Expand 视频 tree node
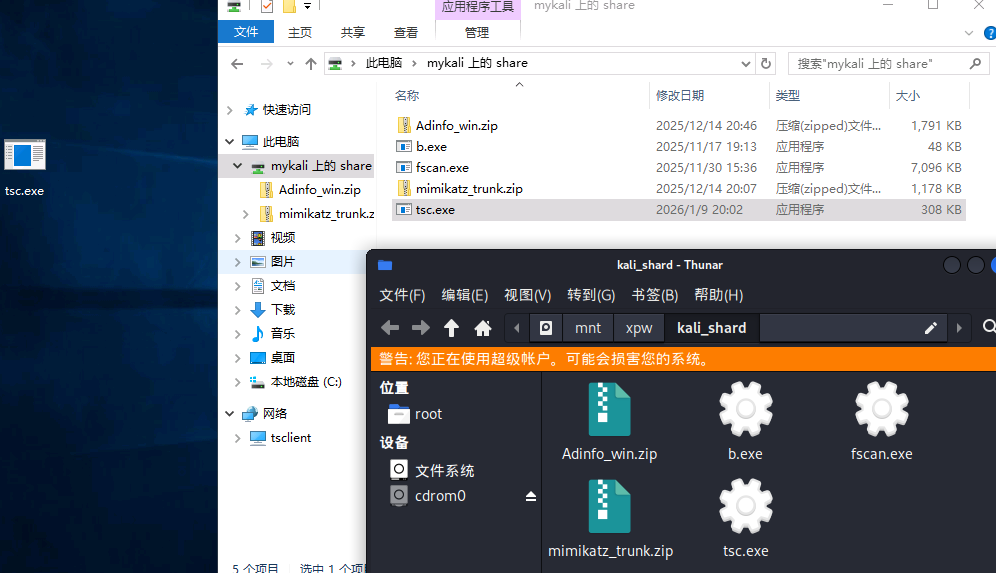This screenshot has height=573, width=996. coord(238,238)
